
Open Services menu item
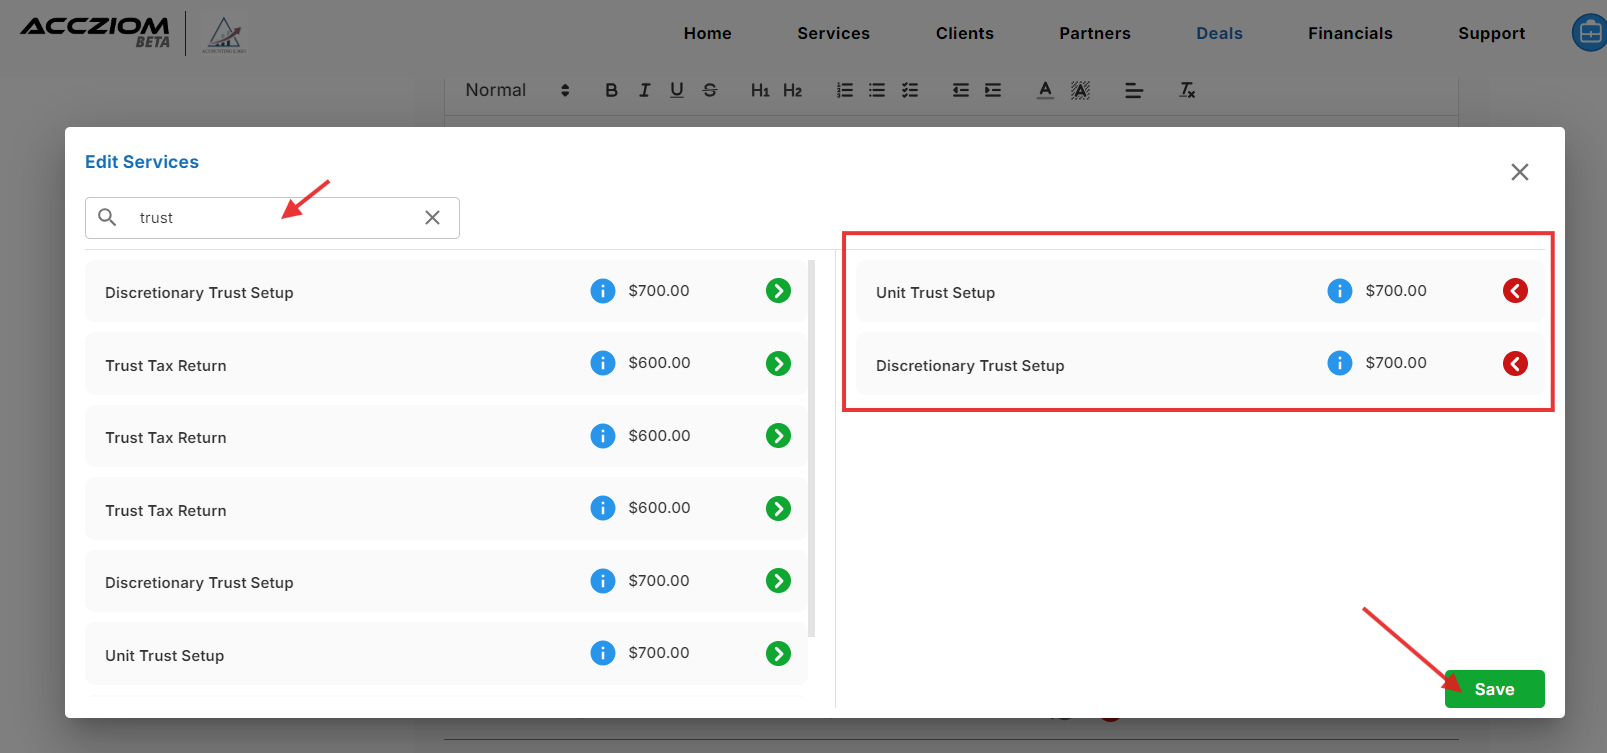coord(833,33)
